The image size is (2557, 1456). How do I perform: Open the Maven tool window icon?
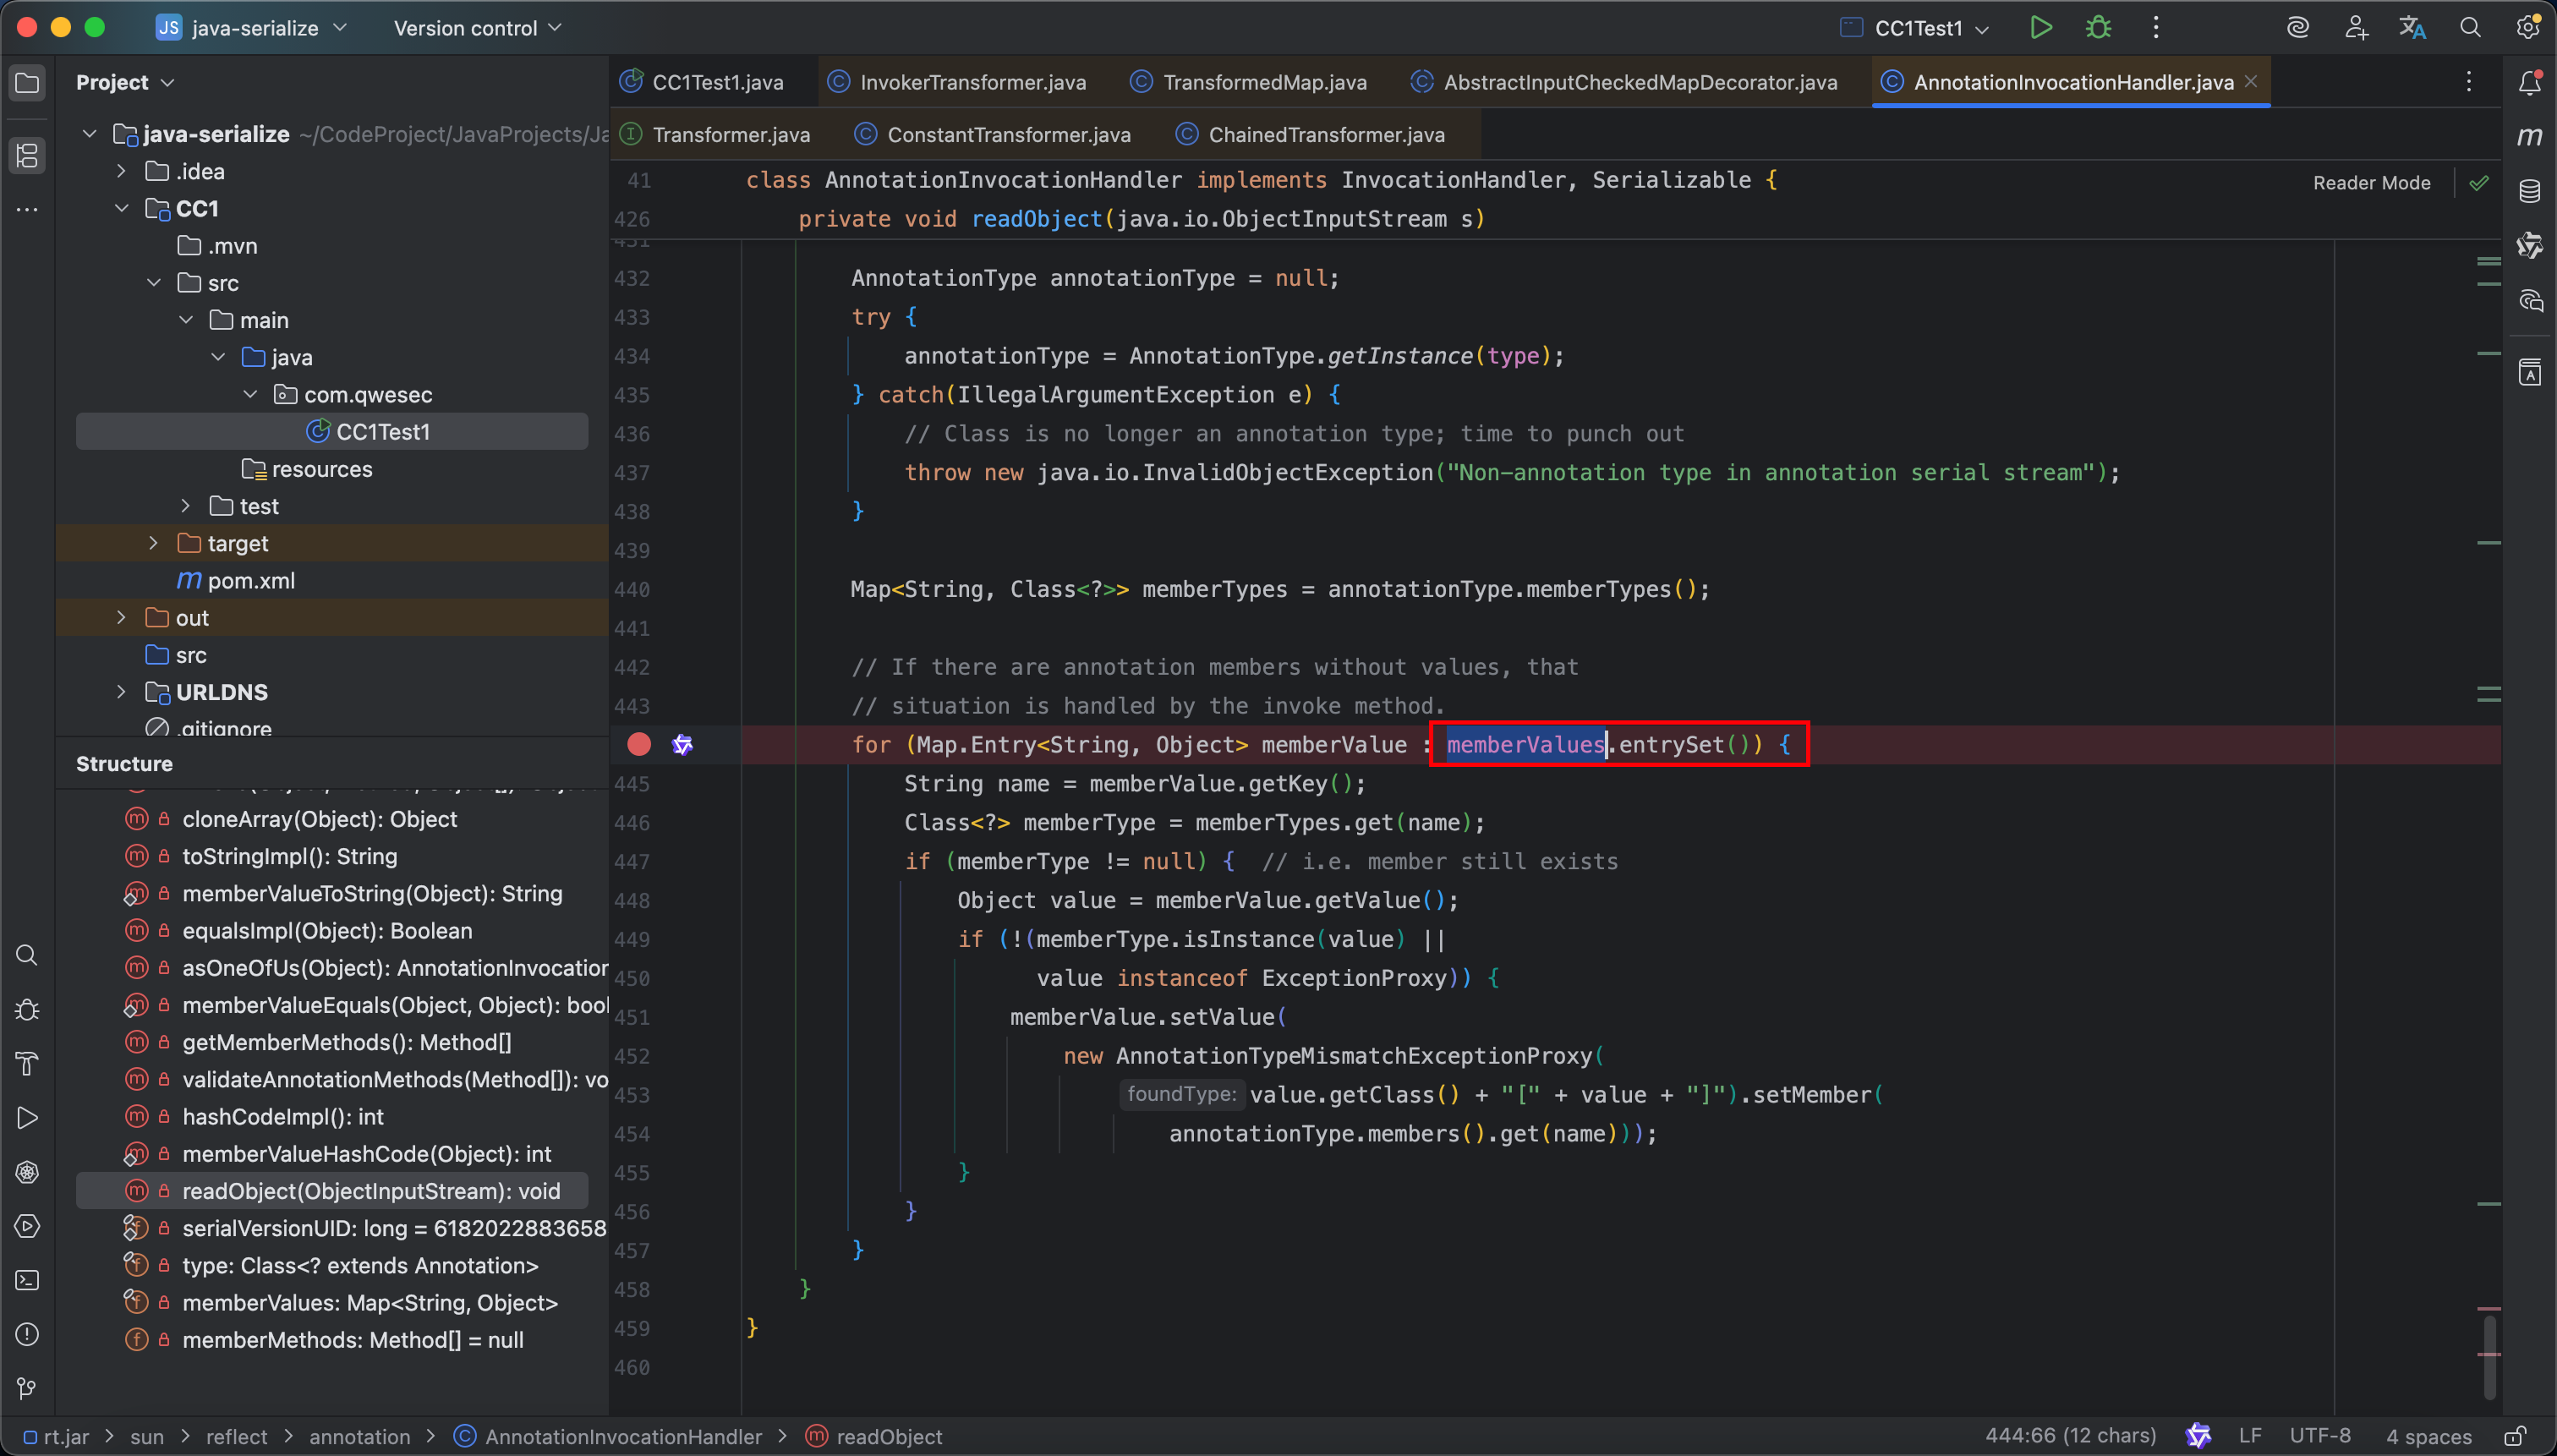click(x=2529, y=136)
